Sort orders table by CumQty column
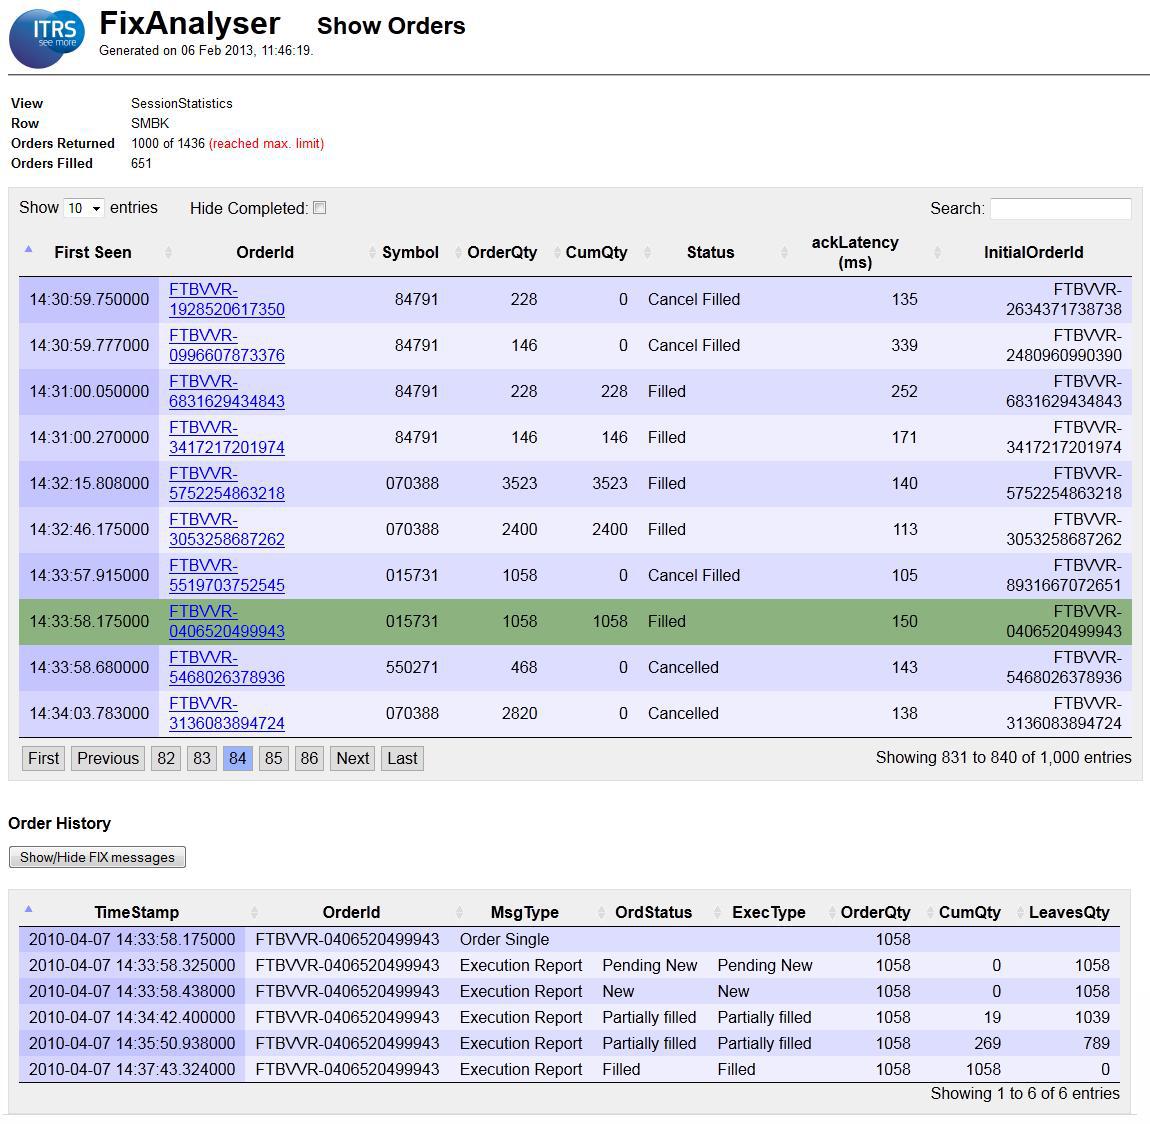The image size is (1150, 1124). [x=596, y=253]
